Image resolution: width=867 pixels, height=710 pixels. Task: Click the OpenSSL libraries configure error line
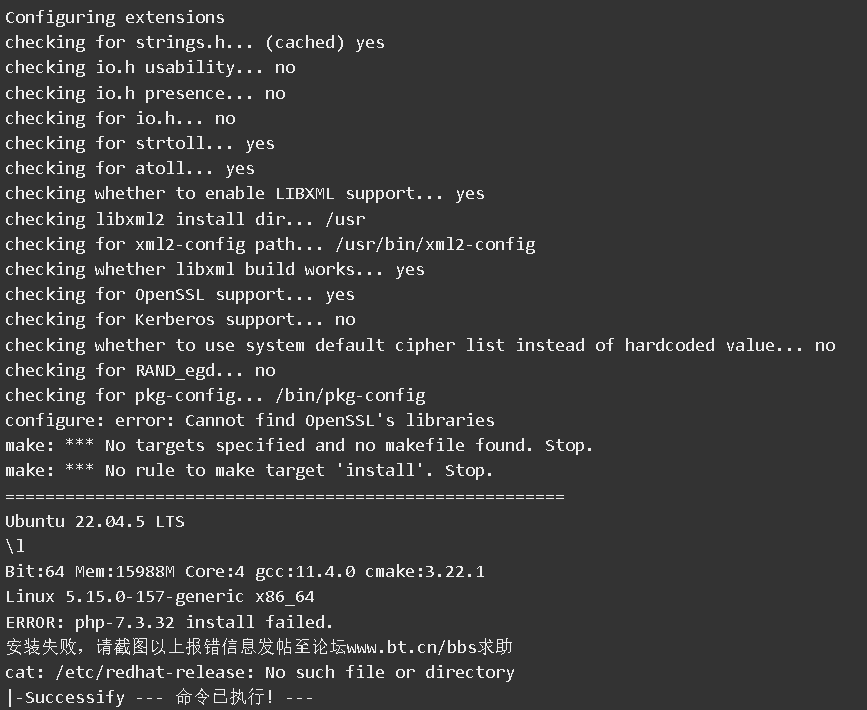coord(250,420)
